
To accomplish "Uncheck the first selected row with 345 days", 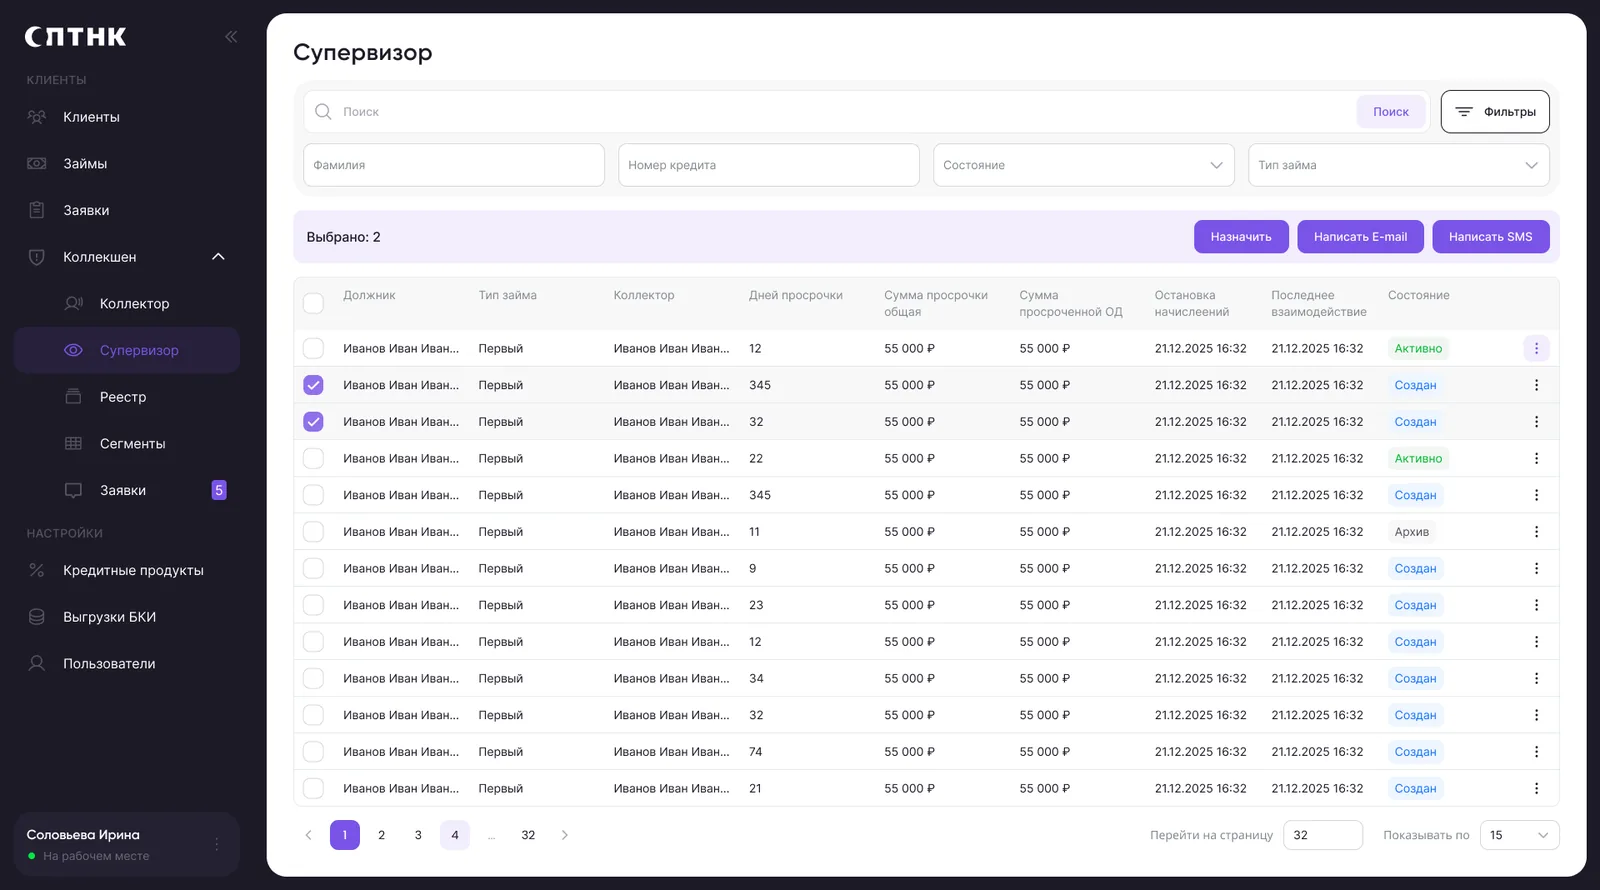I will coord(313,385).
